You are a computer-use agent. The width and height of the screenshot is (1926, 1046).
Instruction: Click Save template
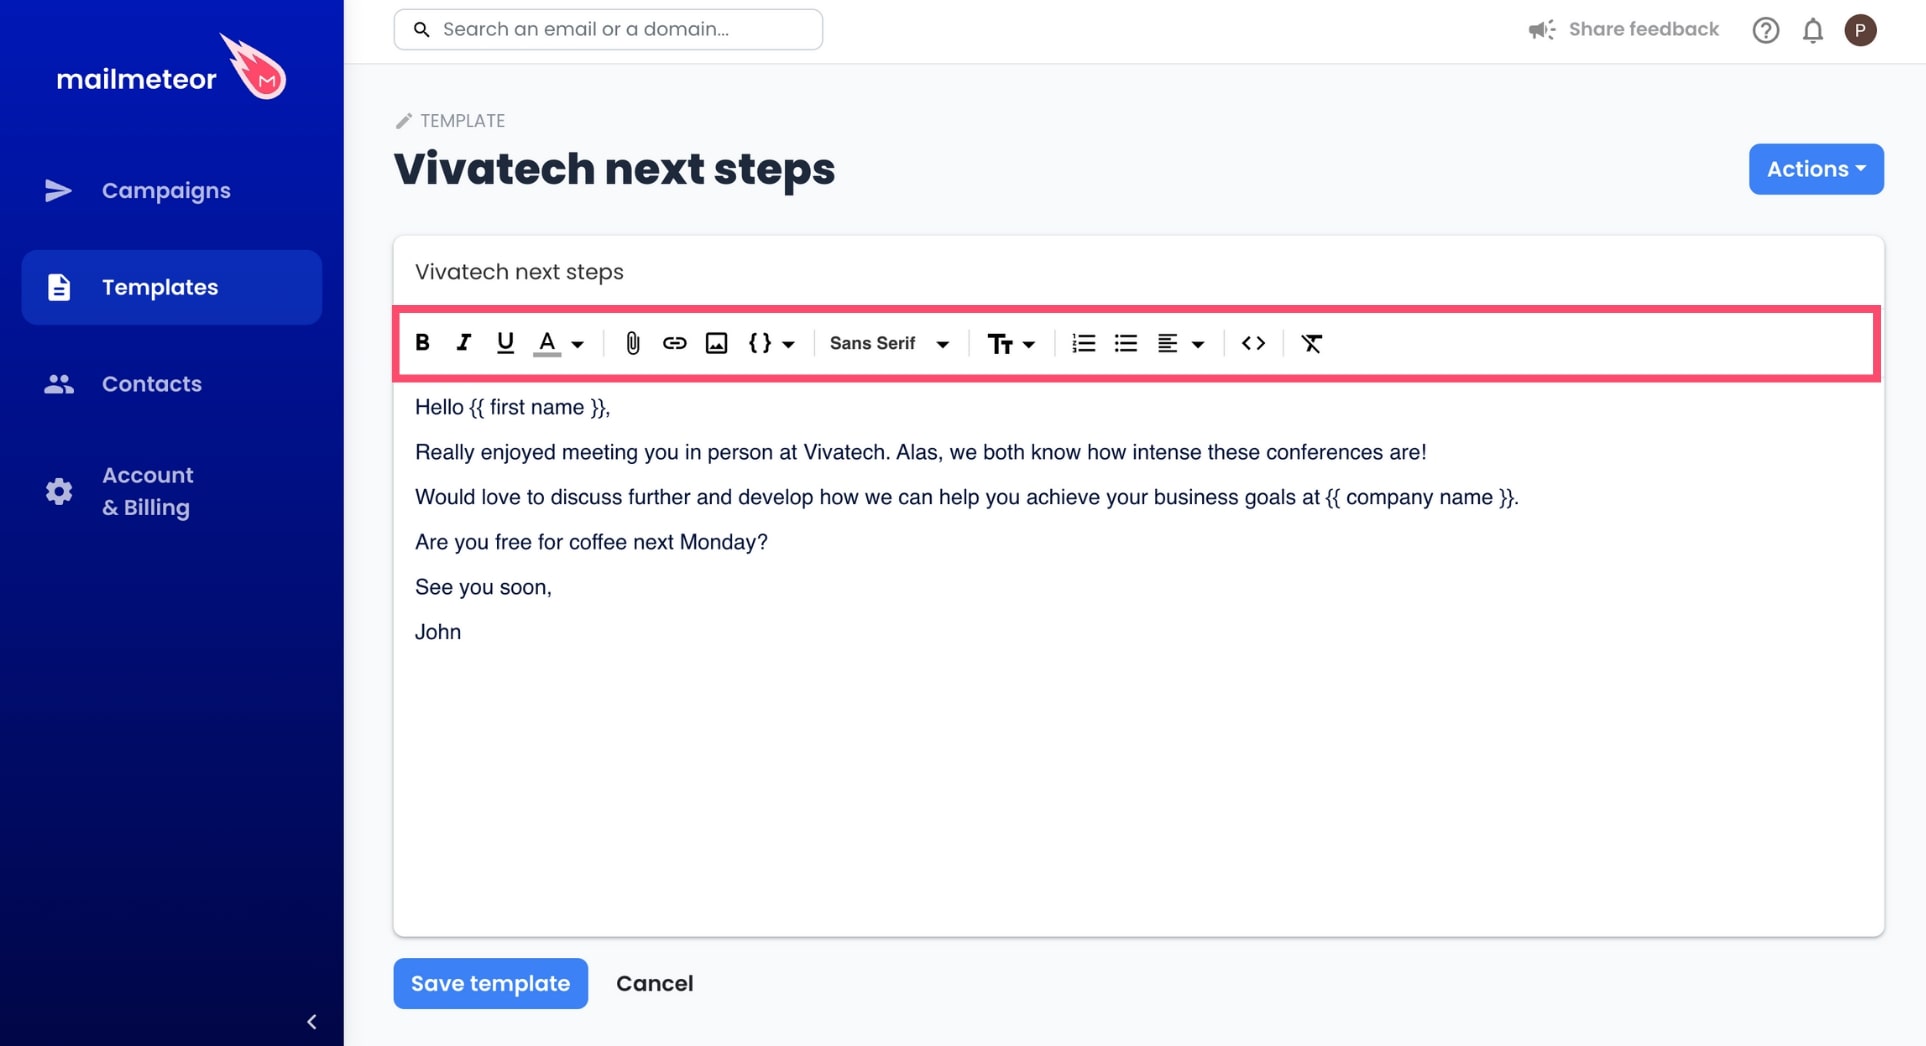click(x=490, y=983)
